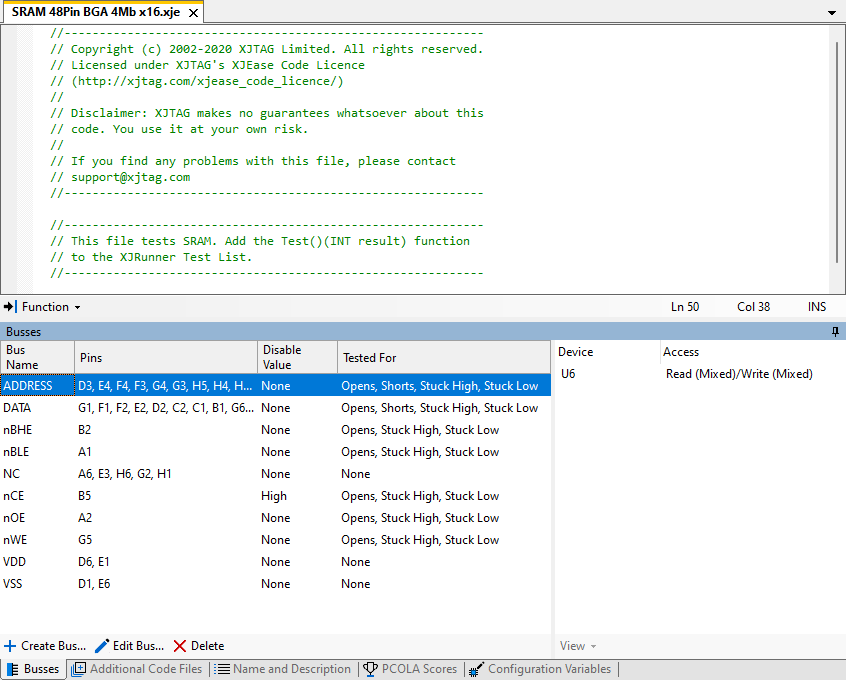Select the DATA bus row

pos(17,408)
